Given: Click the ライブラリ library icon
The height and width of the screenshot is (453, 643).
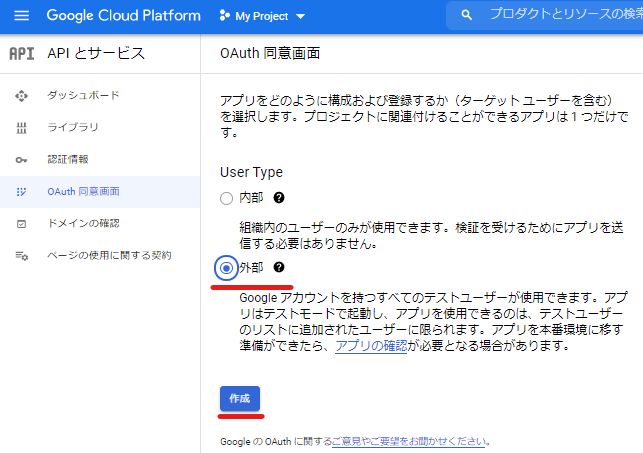Looking at the screenshot, I should click(21, 128).
